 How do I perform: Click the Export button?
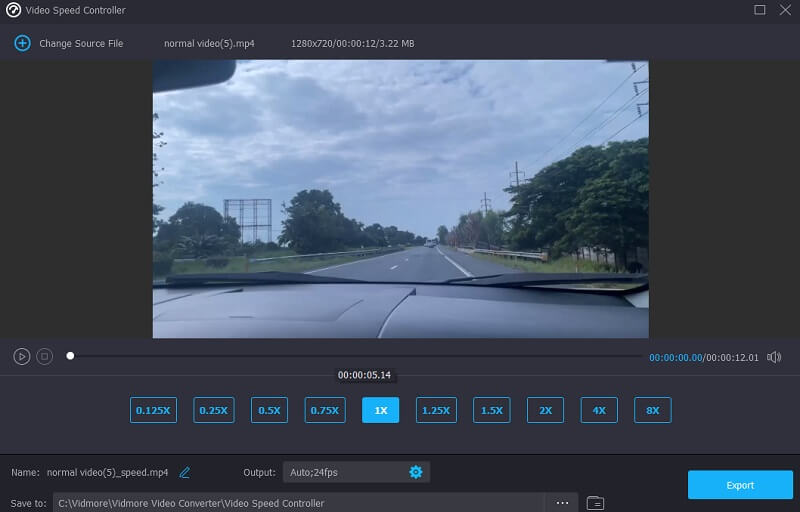740,485
